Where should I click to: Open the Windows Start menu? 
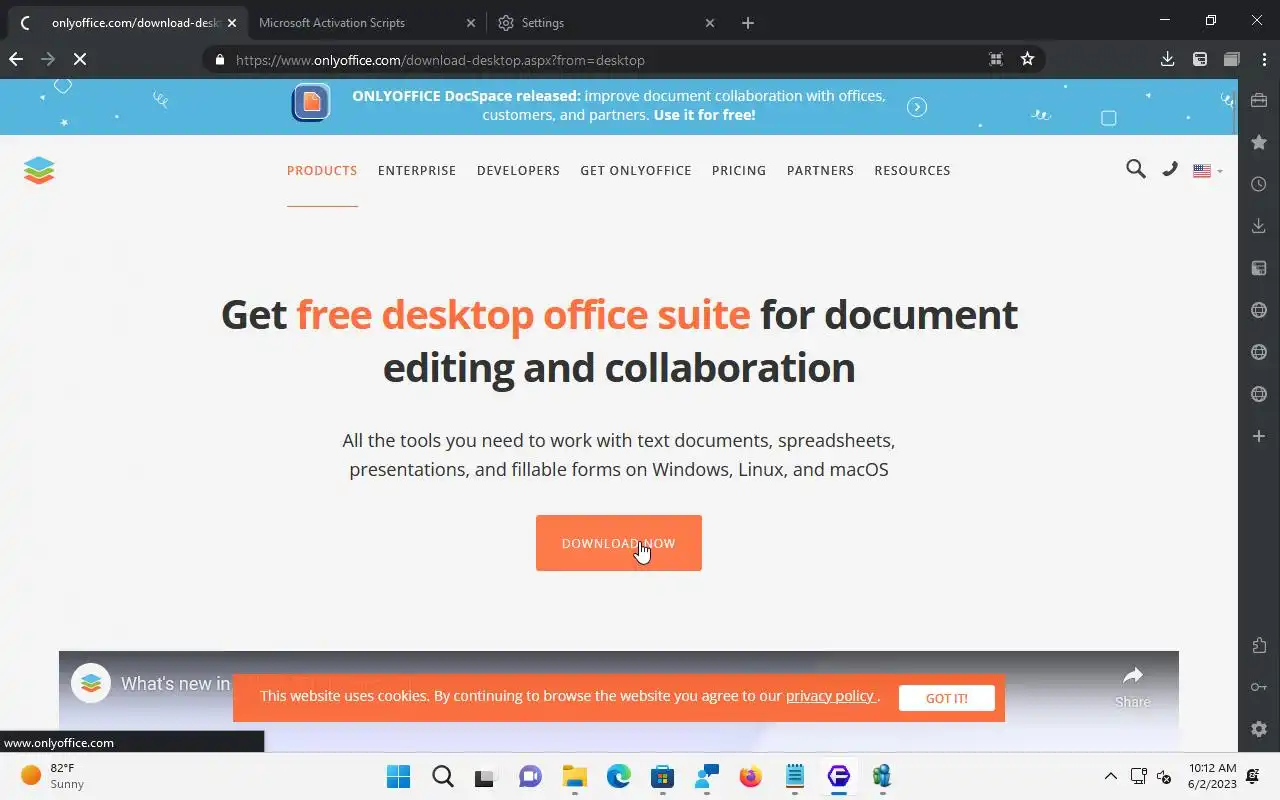[x=398, y=776]
